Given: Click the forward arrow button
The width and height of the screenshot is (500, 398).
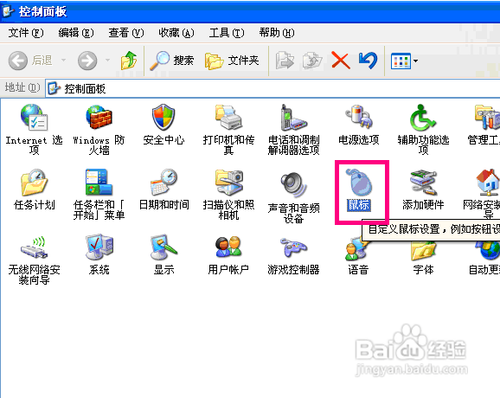Looking at the screenshot, I should click(87, 61).
